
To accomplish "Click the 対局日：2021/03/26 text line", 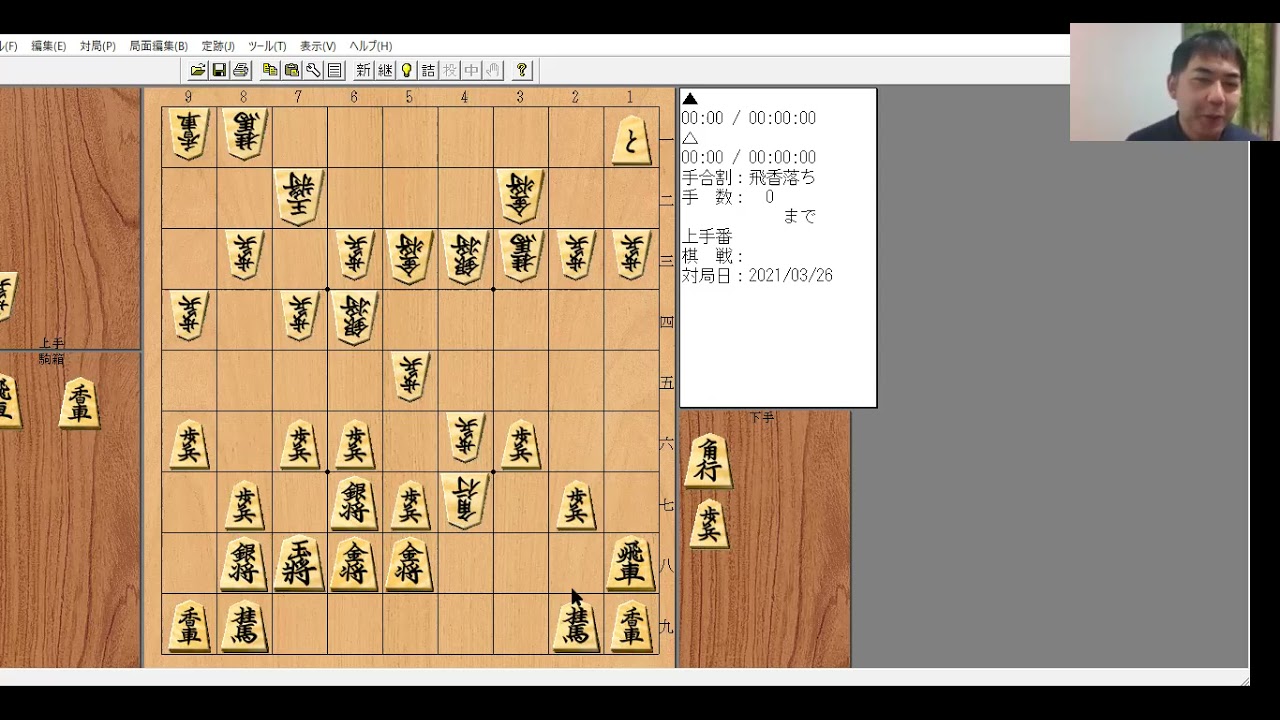I will tap(757, 275).
